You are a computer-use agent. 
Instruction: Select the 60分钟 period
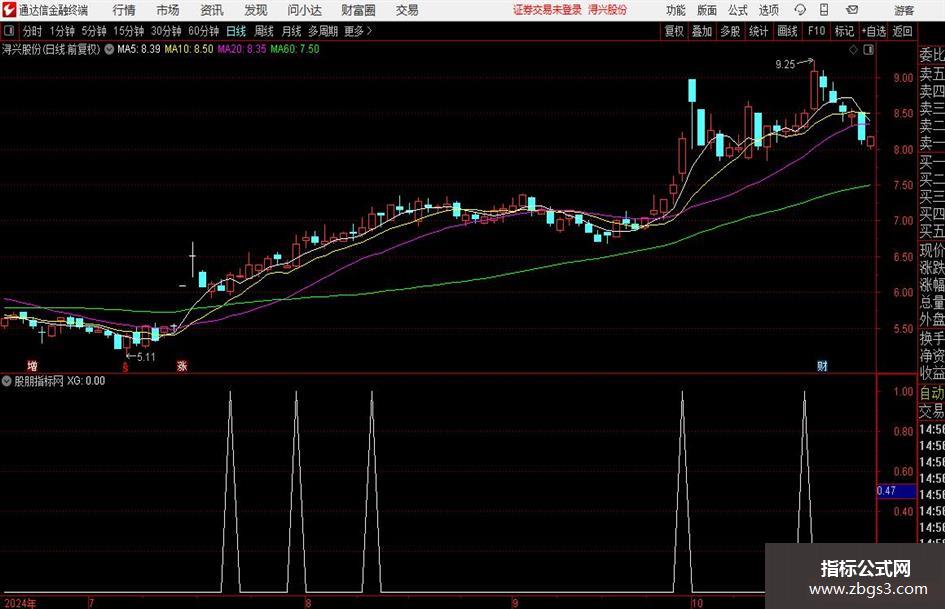[x=204, y=31]
